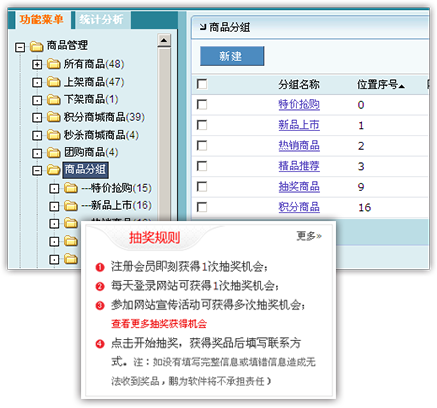Viewport: 437px width, 408px height.
Task: Click the folder icon beside 秒杀商城商品(4)
Action: 53,135
